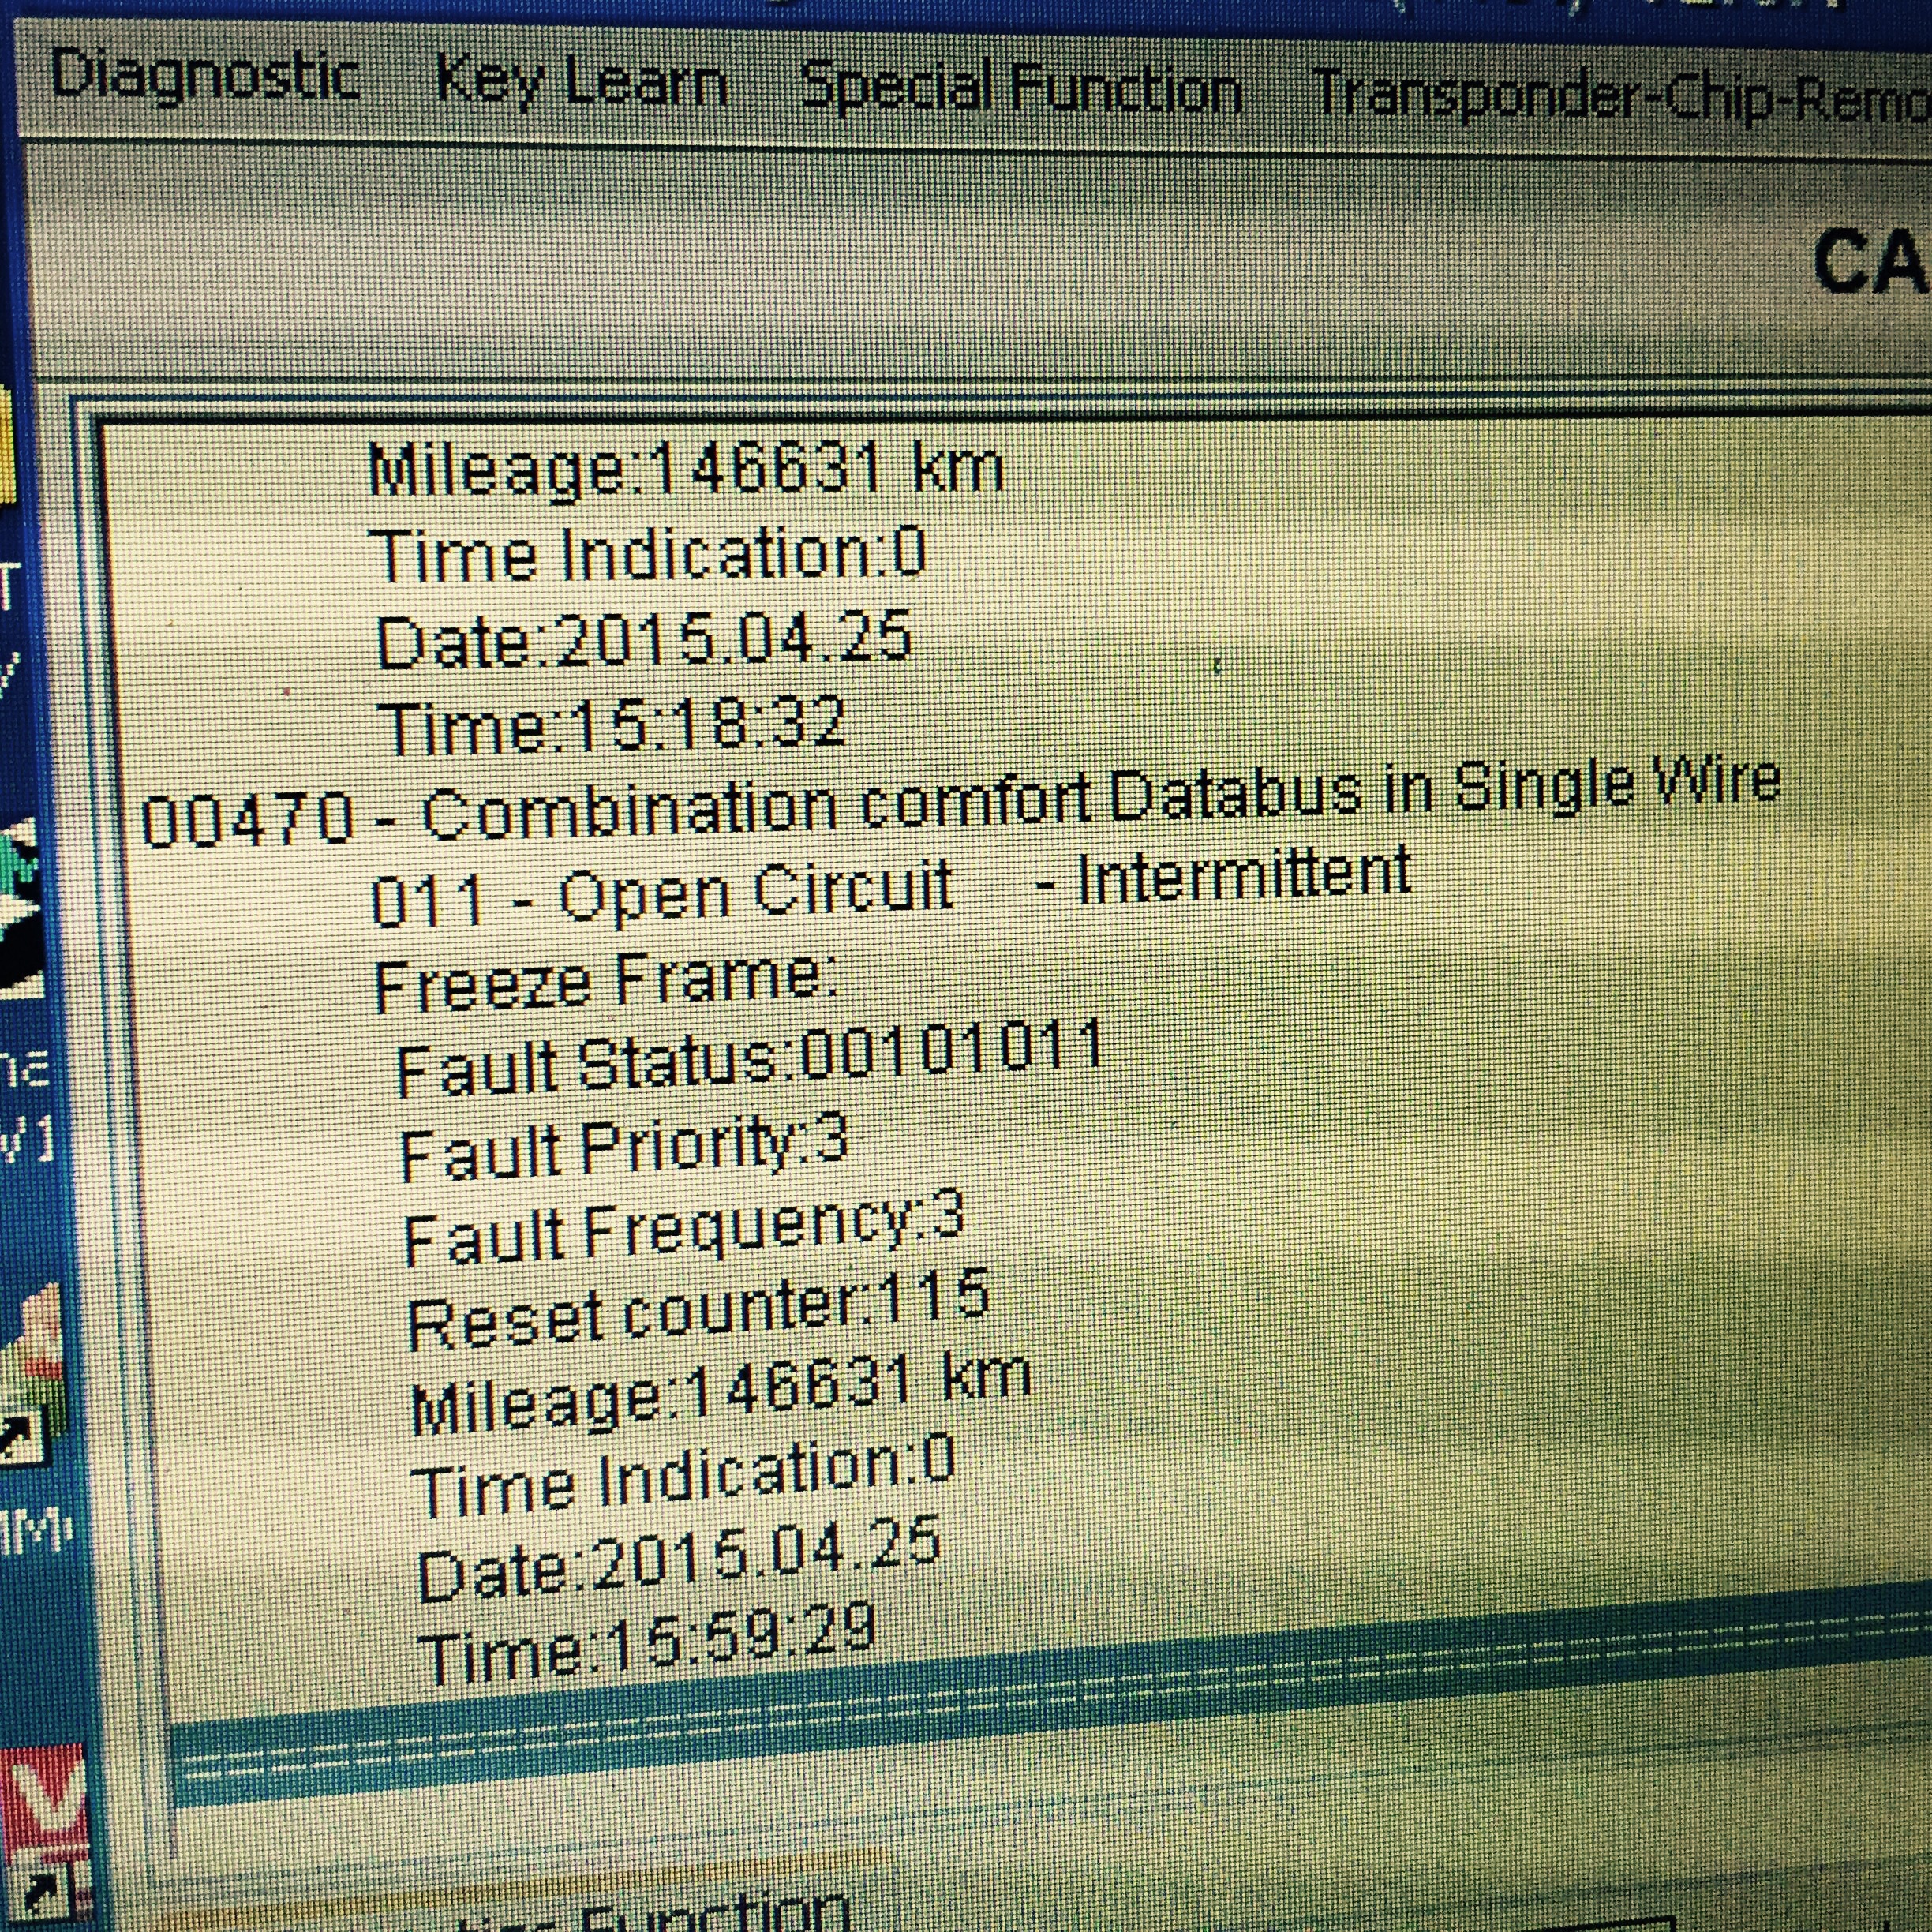Select the Fault Status:00101011 line

[750, 1060]
